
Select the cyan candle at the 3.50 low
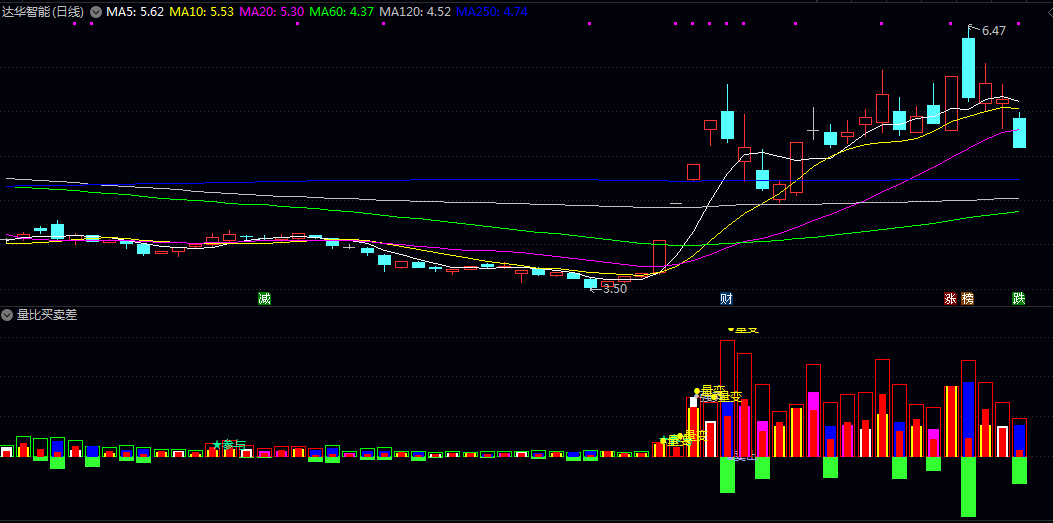[590, 283]
